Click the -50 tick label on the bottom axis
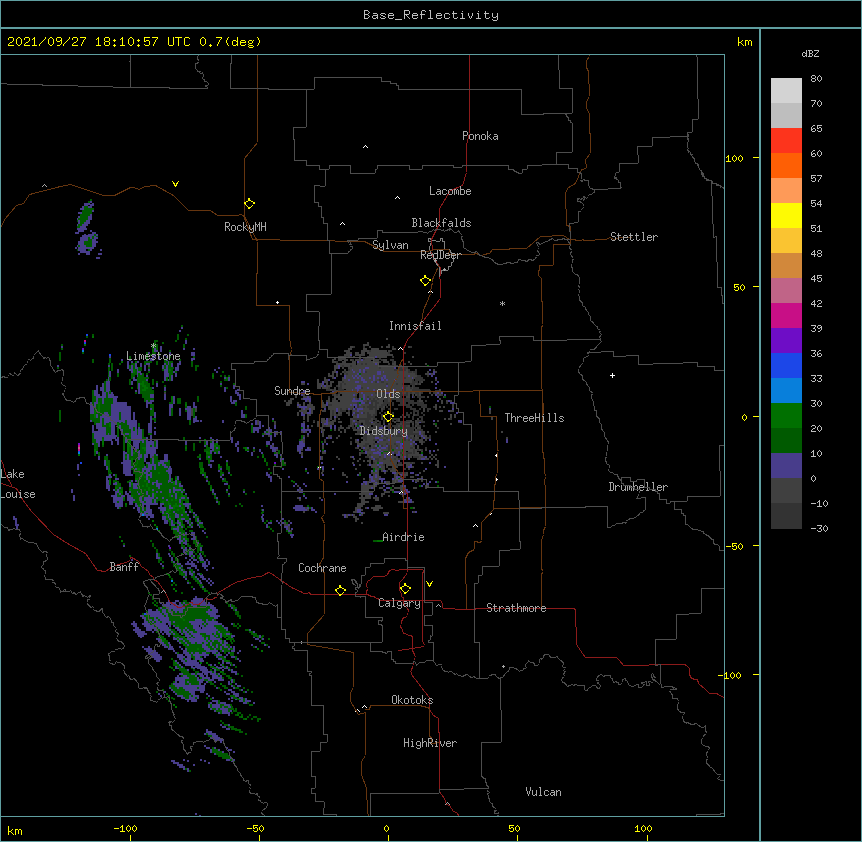 (255, 828)
